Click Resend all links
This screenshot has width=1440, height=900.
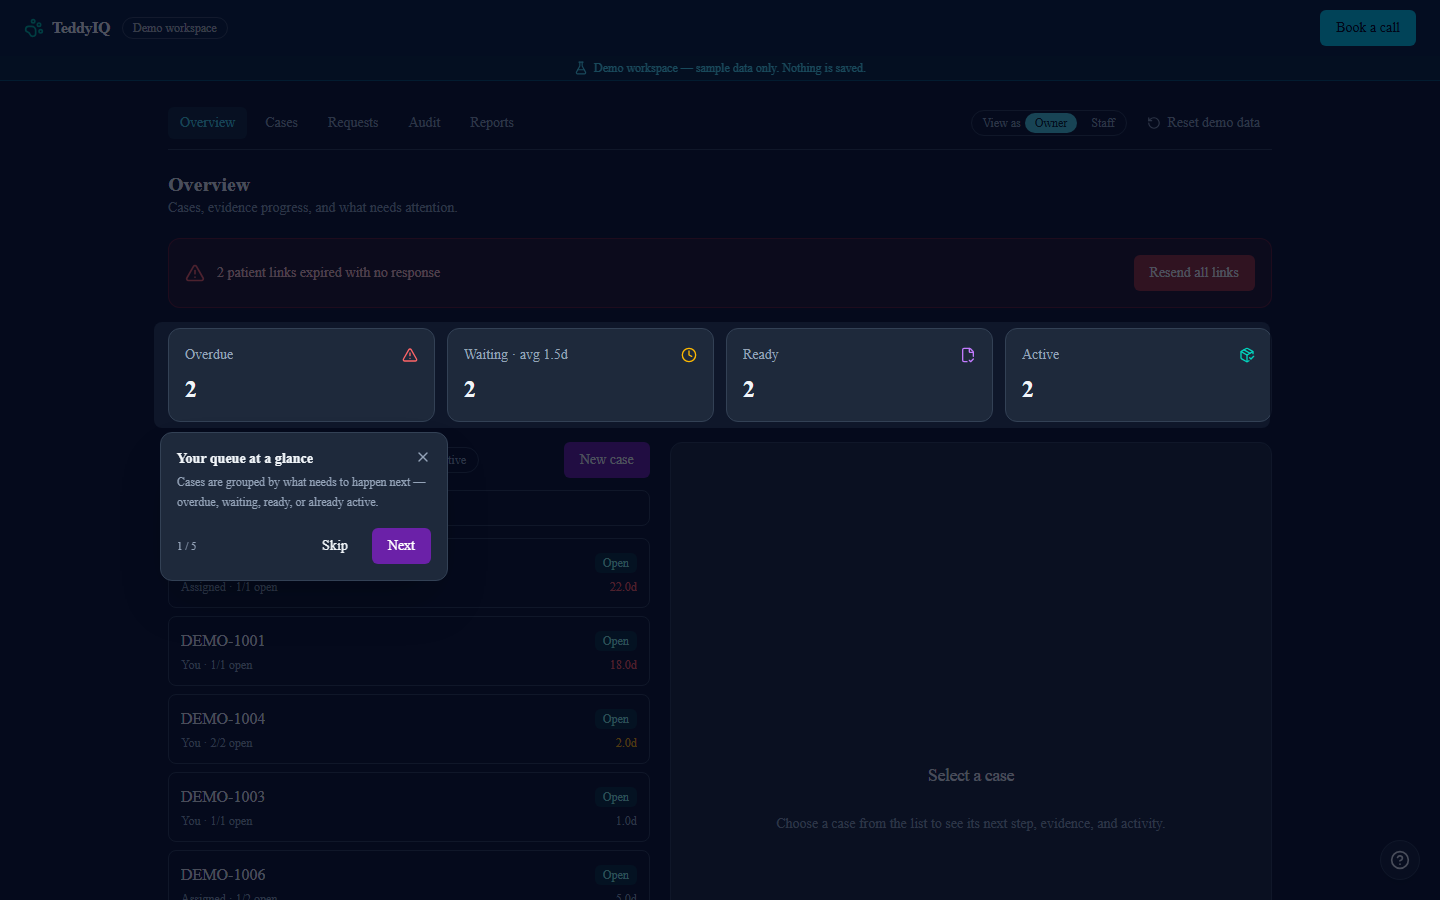coord(1194,273)
